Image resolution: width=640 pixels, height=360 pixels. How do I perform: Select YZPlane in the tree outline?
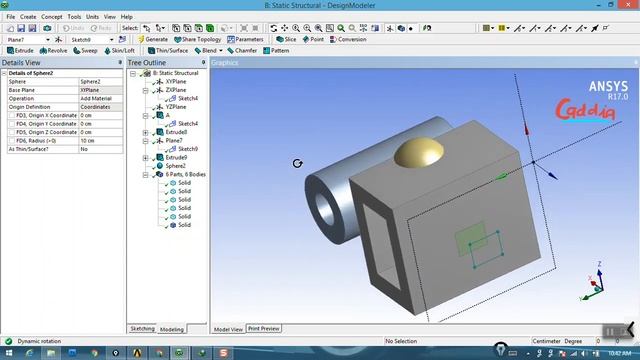[176, 107]
